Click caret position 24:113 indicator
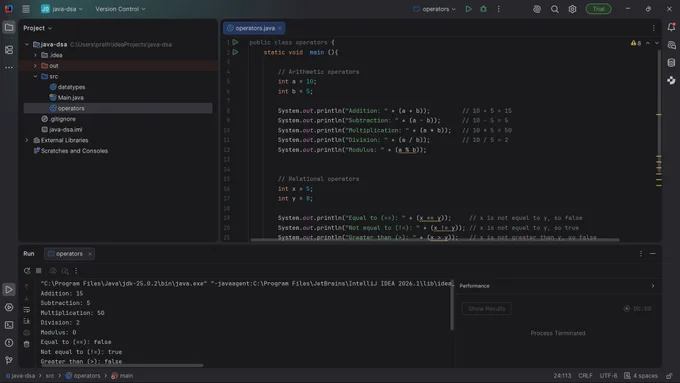The image size is (680, 383). click(562, 376)
